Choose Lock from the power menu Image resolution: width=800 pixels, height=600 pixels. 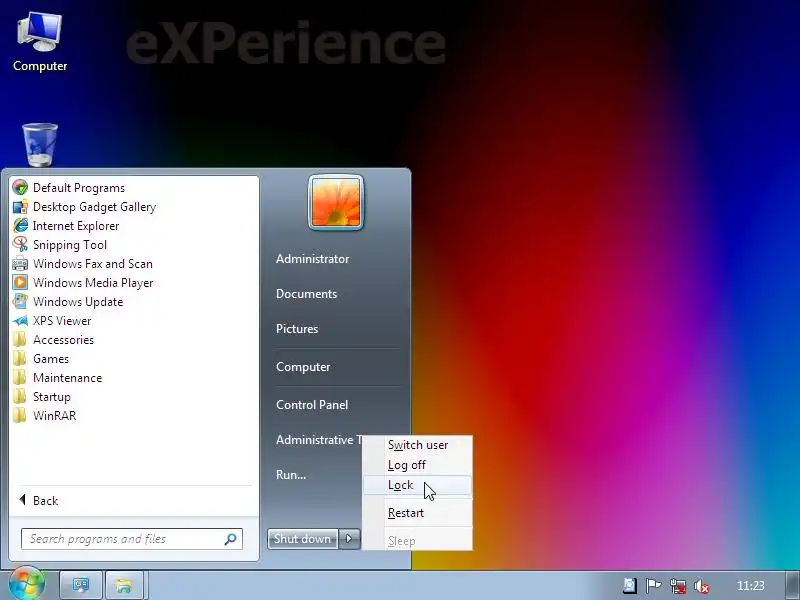[418, 485]
